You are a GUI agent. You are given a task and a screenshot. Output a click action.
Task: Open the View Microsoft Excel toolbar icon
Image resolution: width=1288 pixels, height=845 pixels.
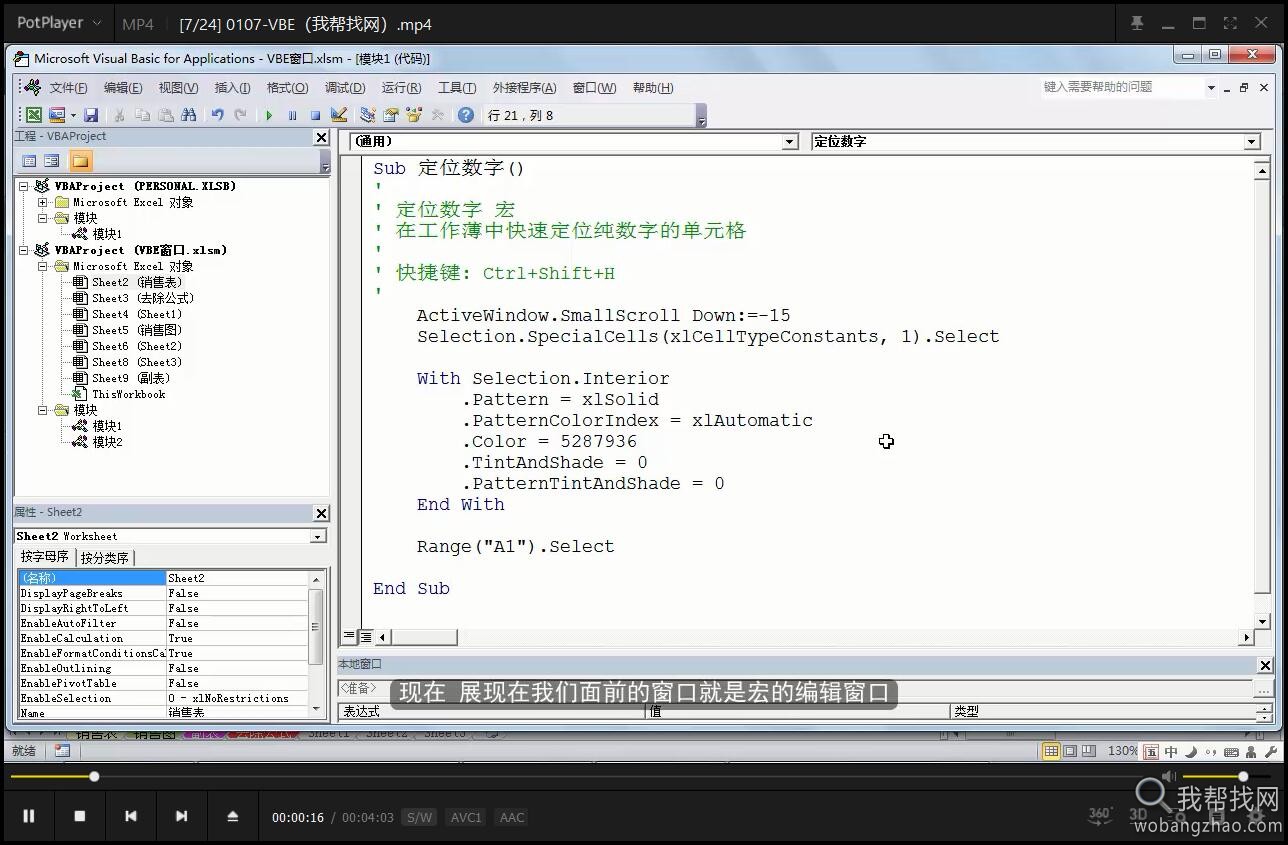click(x=34, y=115)
